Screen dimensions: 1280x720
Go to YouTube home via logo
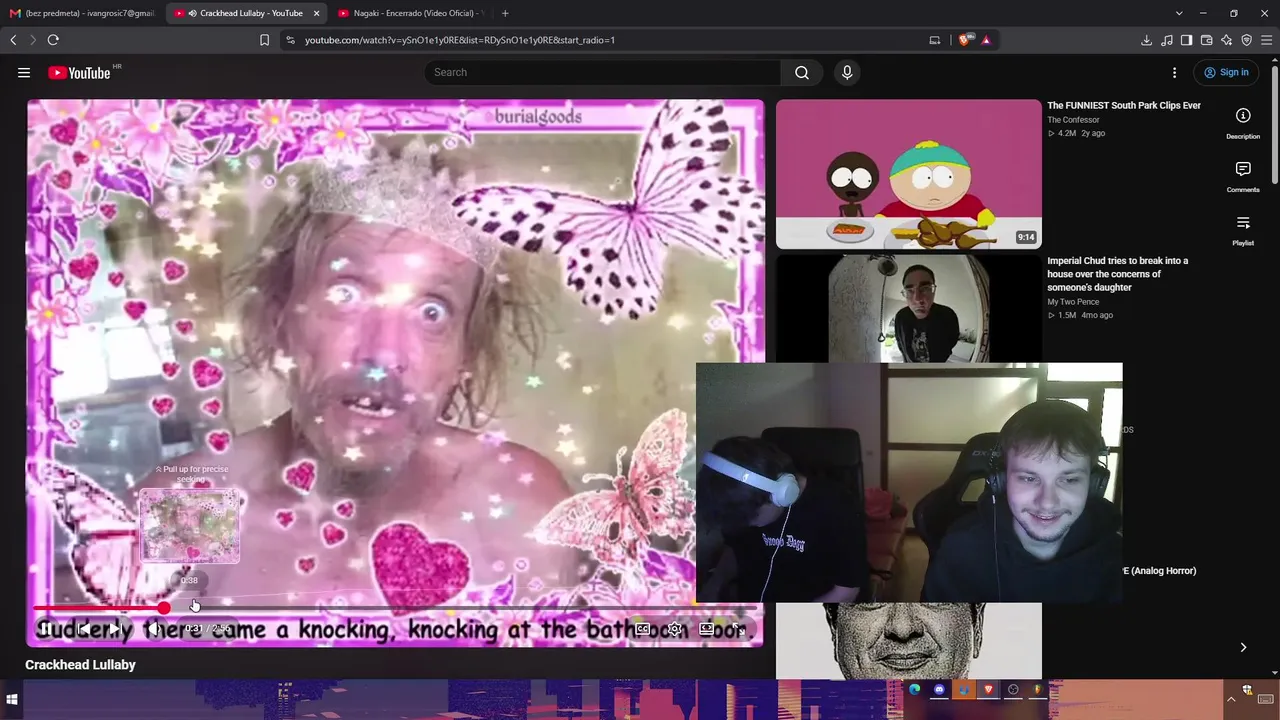pos(79,72)
